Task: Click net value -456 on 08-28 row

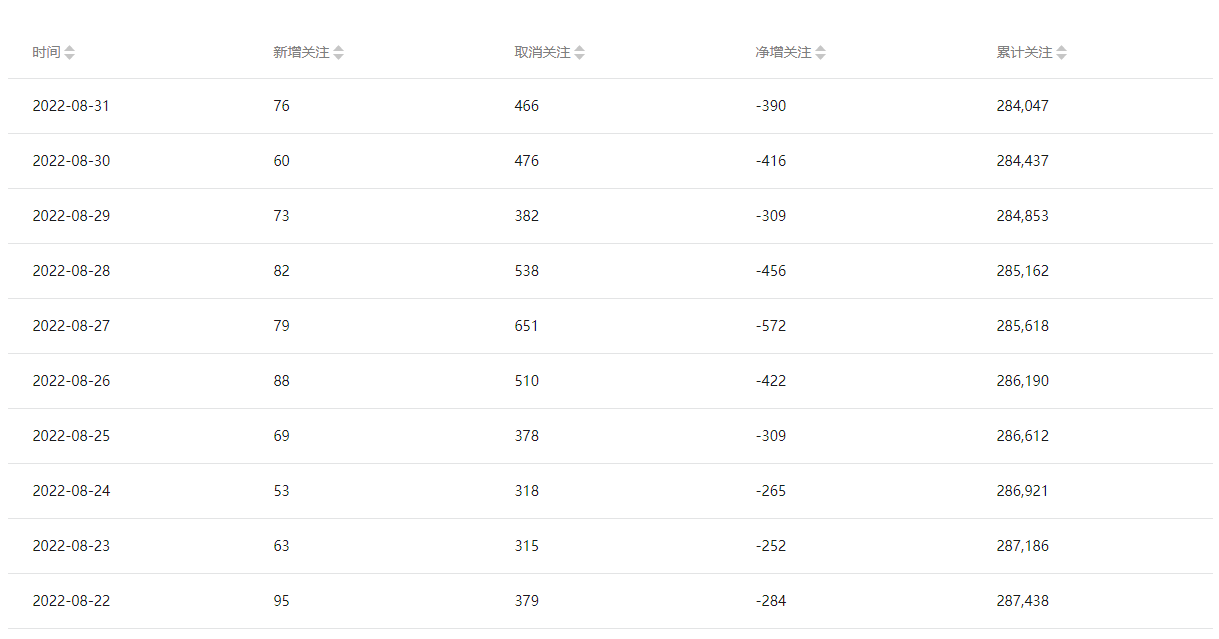Action: pyautogui.click(x=771, y=271)
